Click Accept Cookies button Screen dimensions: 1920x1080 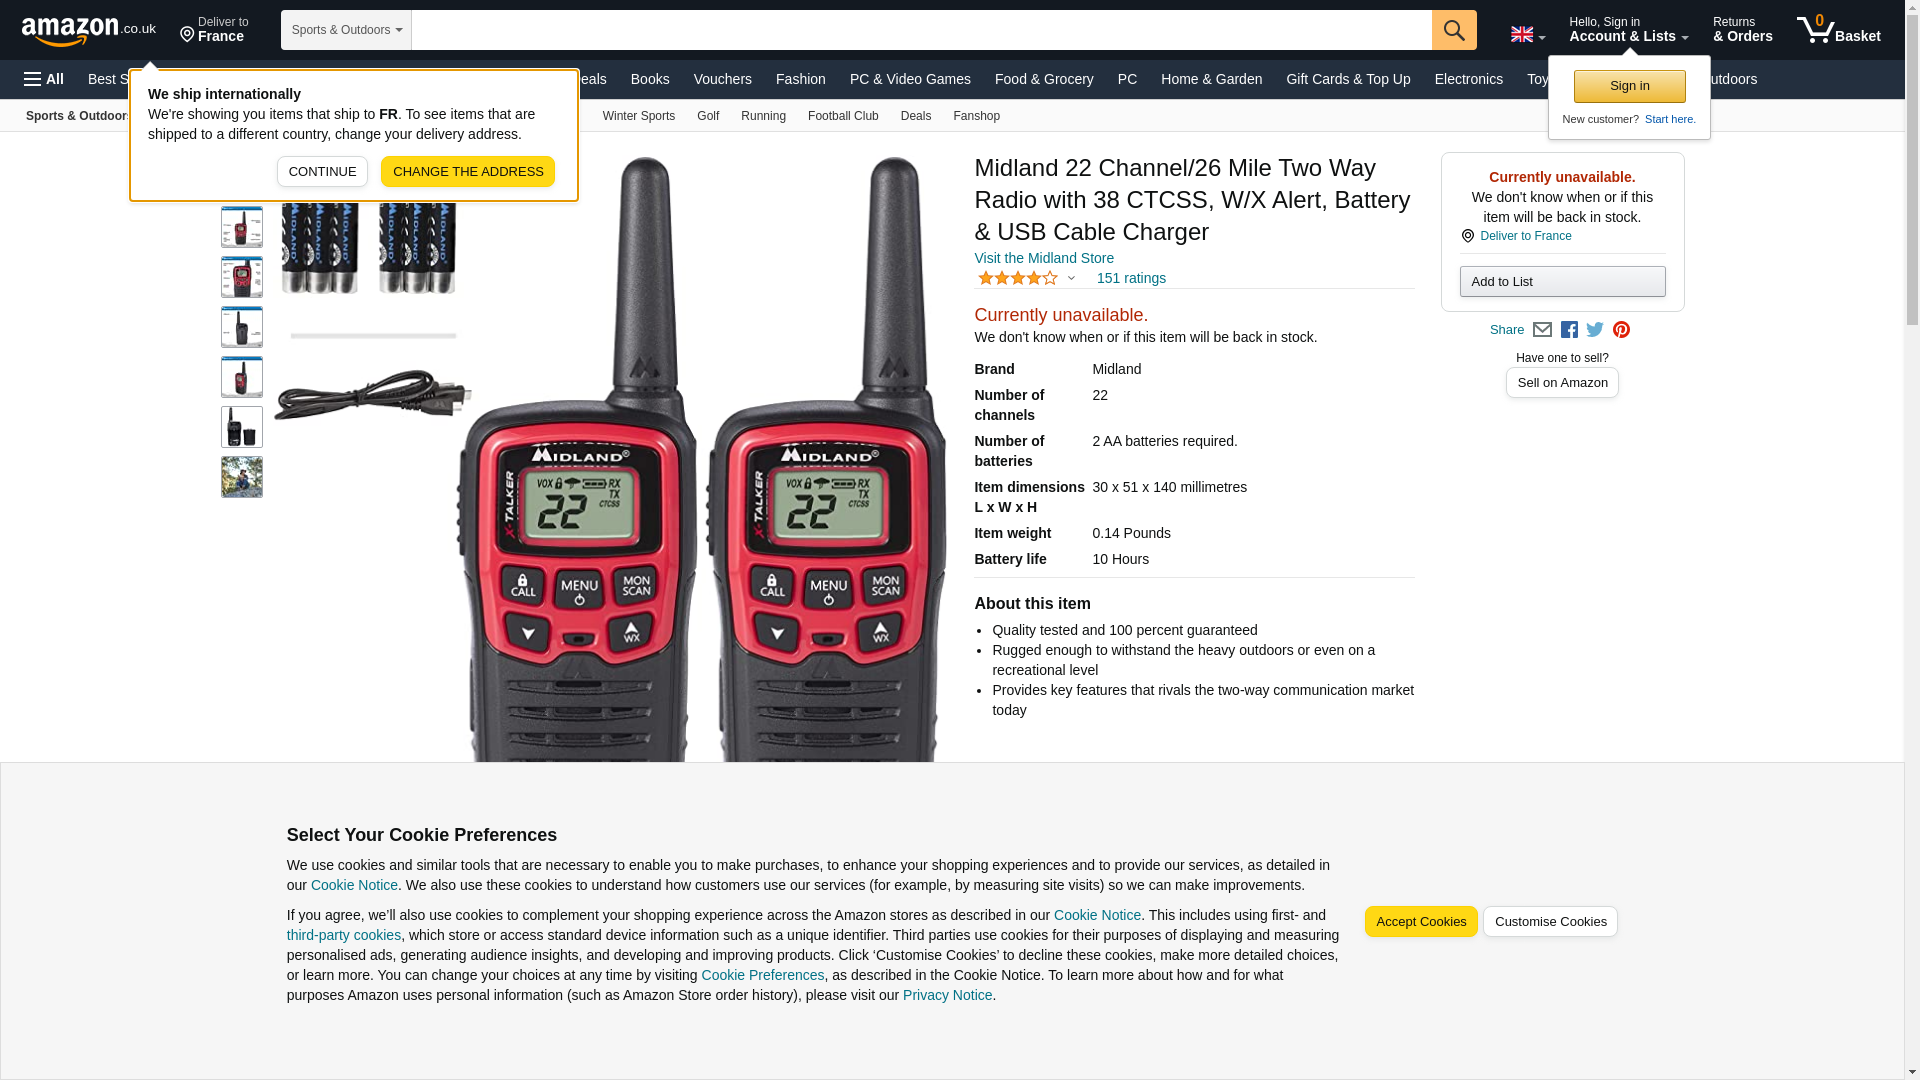point(1421,922)
